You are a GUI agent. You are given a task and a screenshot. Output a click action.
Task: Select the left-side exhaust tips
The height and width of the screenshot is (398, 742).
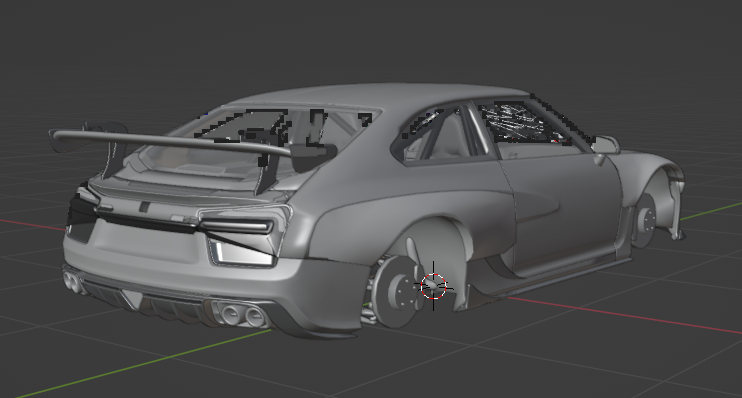coord(72,281)
